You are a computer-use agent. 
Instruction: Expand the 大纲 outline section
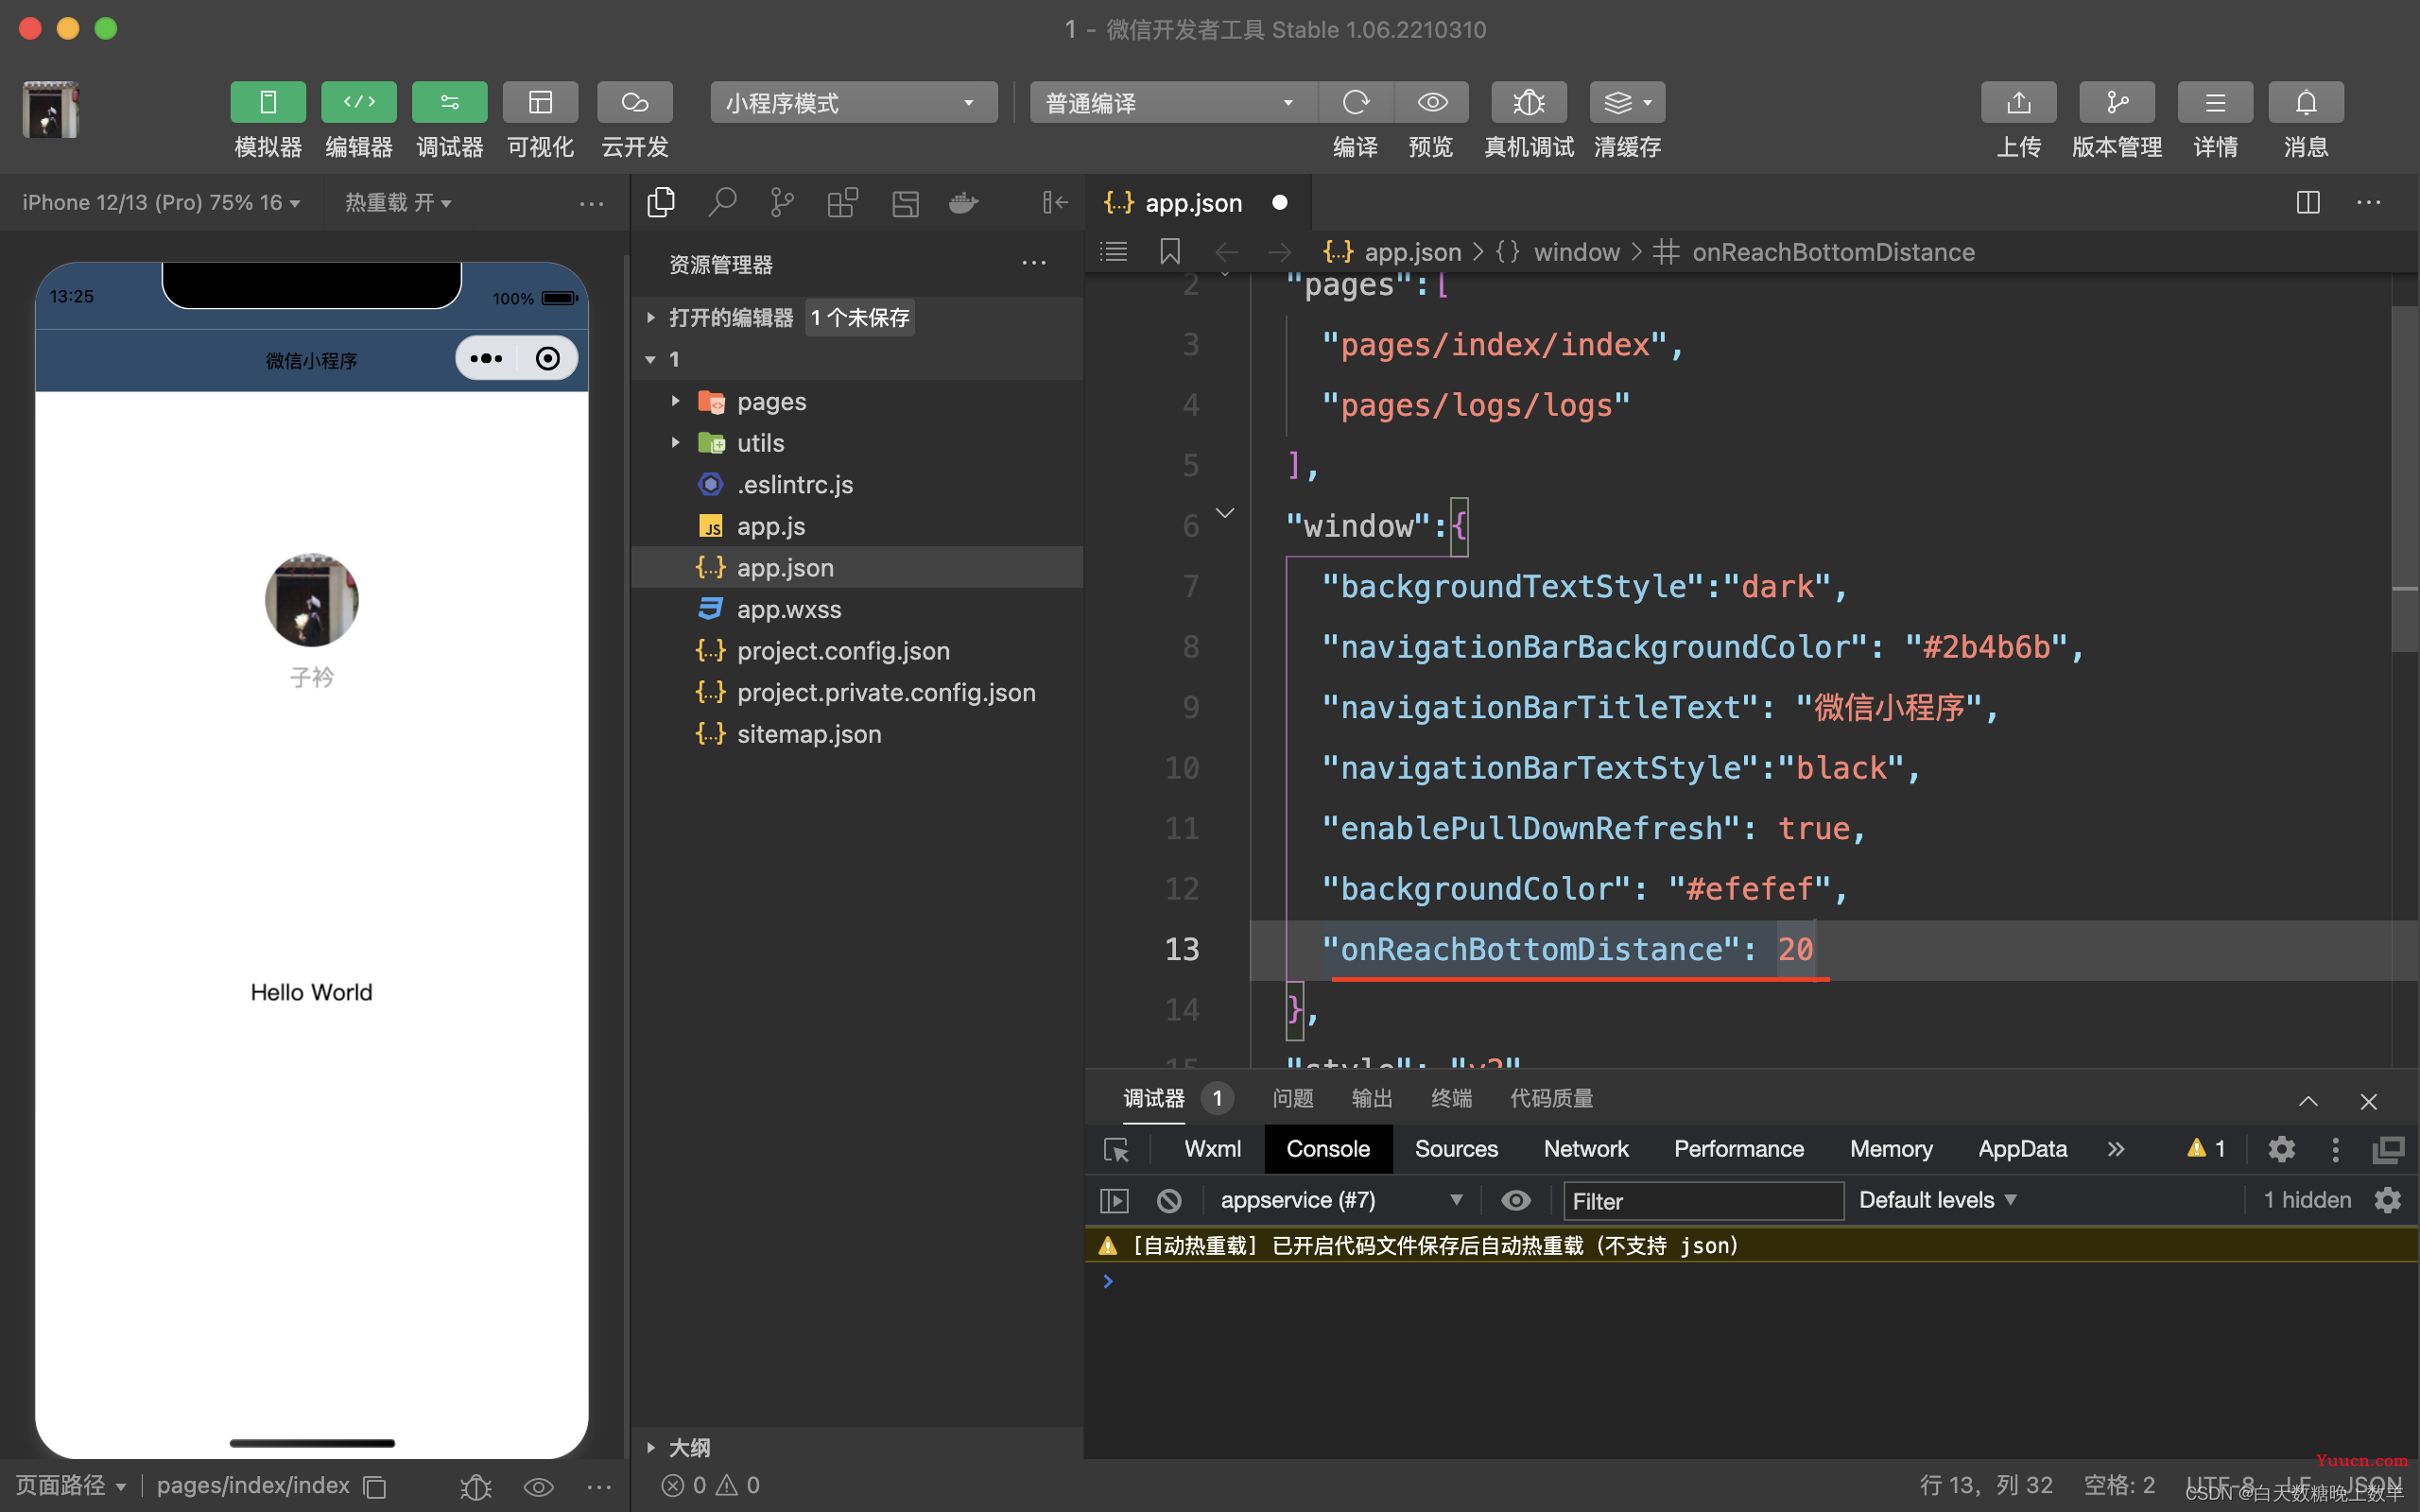pos(651,1447)
